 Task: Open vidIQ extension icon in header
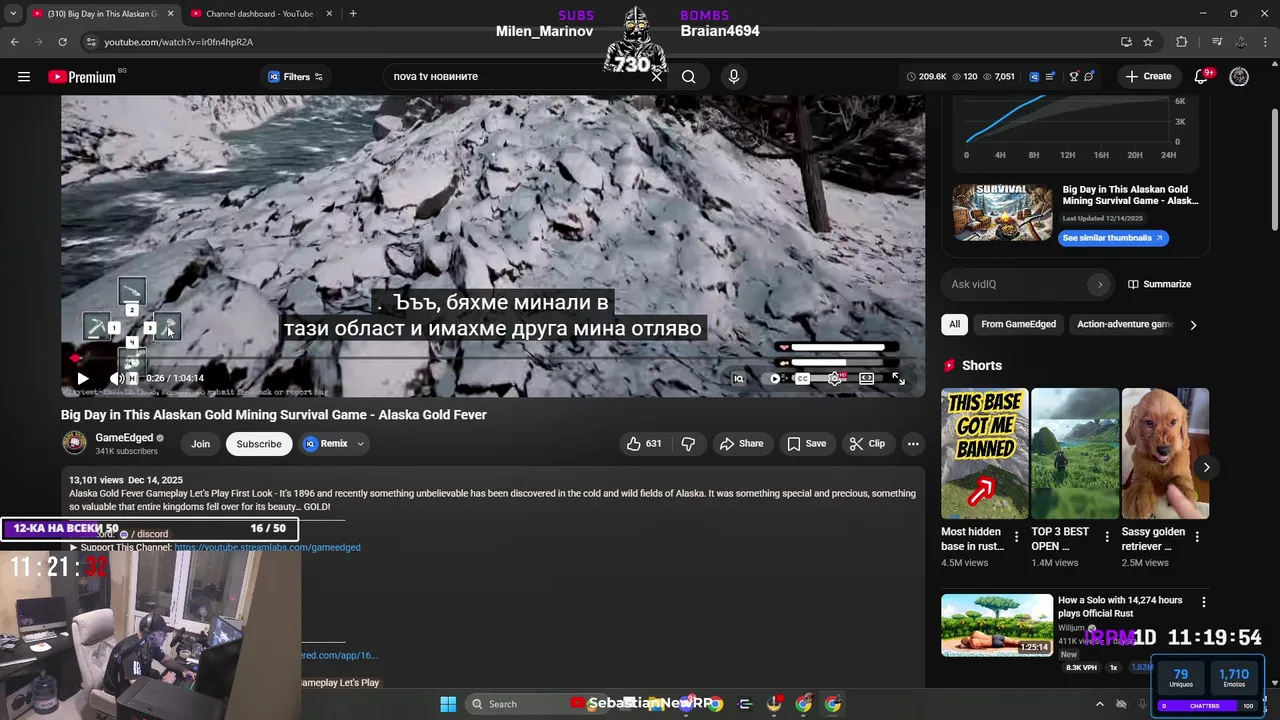tap(1035, 76)
